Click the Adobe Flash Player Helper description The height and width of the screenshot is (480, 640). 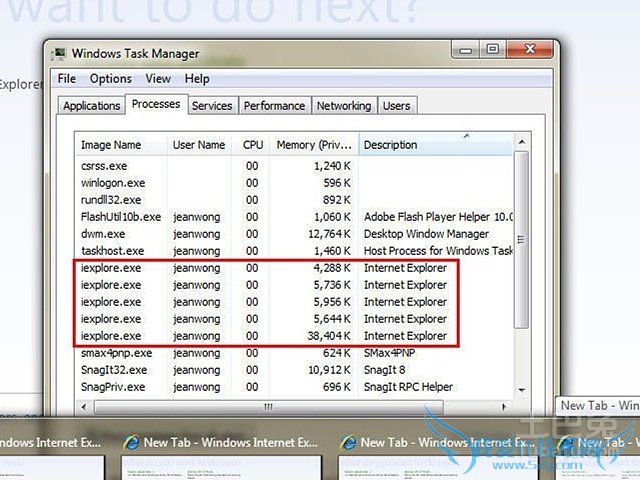coord(438,217)
